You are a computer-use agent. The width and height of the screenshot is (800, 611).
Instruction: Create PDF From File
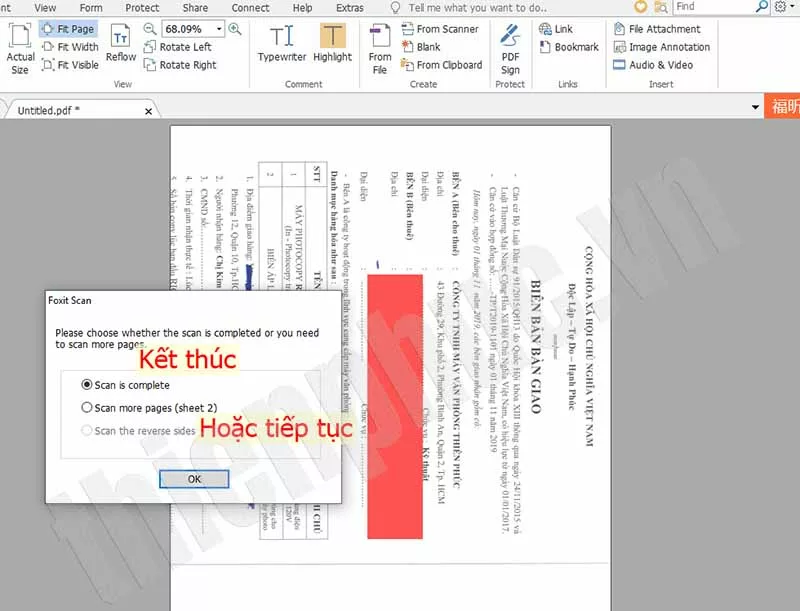tap(380, 48)
